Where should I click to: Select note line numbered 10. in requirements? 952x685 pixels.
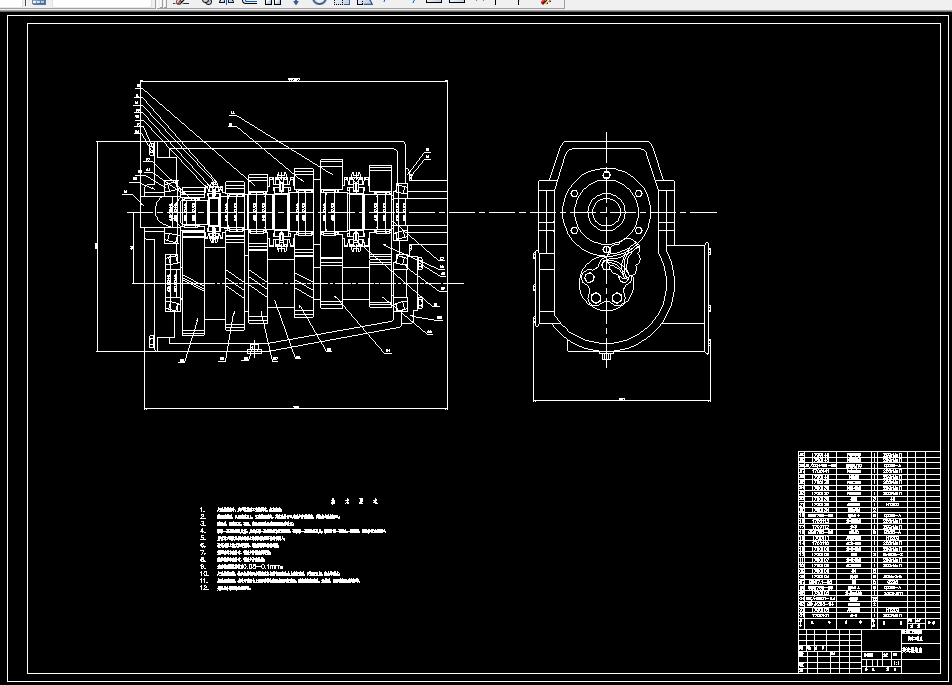(x=270, y=573)
